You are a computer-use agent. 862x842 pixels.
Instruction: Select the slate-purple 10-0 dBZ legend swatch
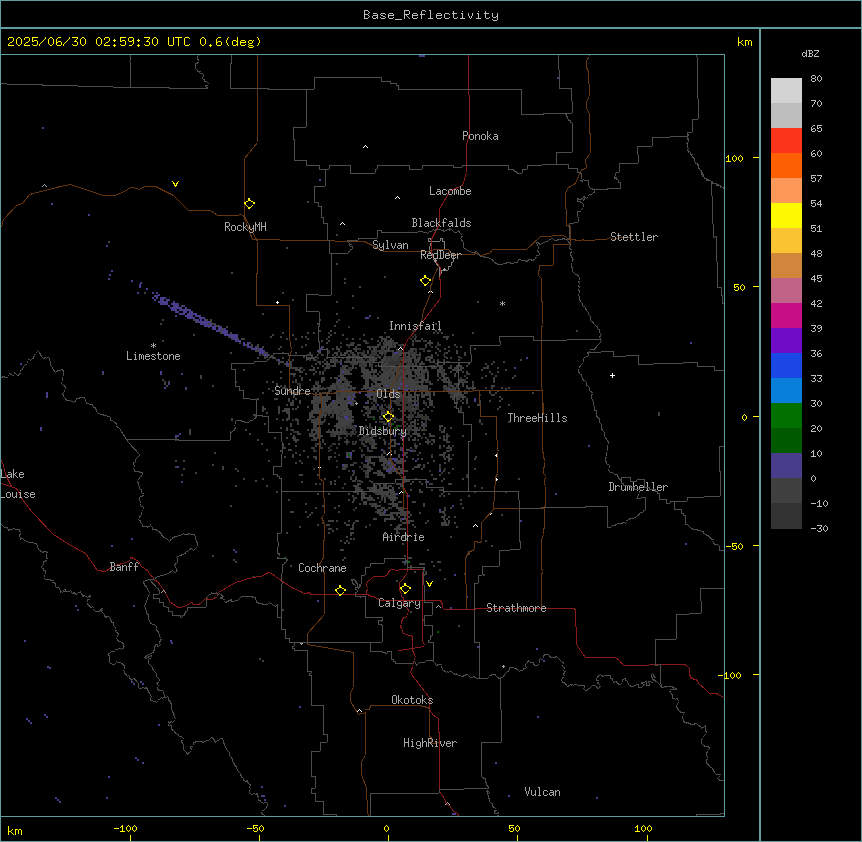[x=786, y=466]
